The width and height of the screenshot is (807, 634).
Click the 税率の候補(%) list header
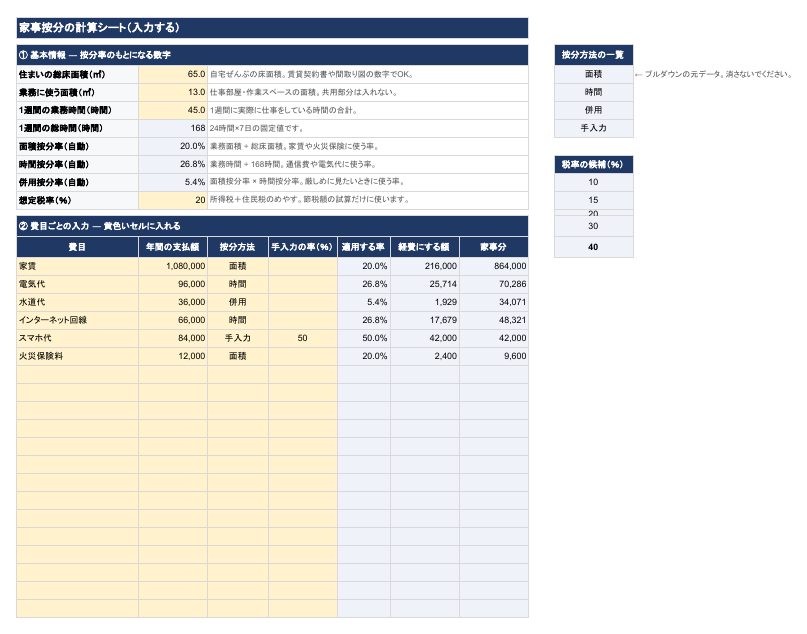tap(593, 165)
